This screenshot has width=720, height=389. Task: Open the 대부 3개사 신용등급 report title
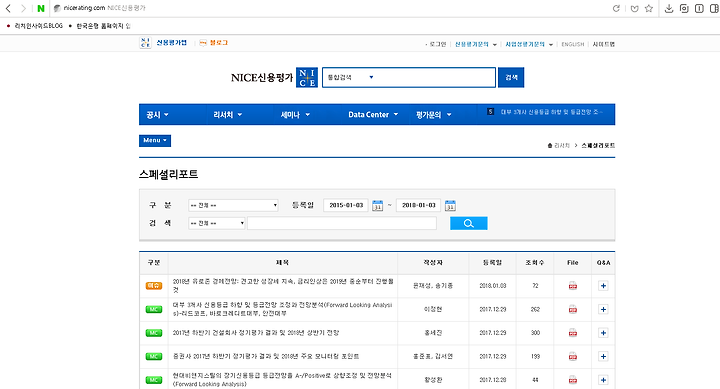click(282, 309)
